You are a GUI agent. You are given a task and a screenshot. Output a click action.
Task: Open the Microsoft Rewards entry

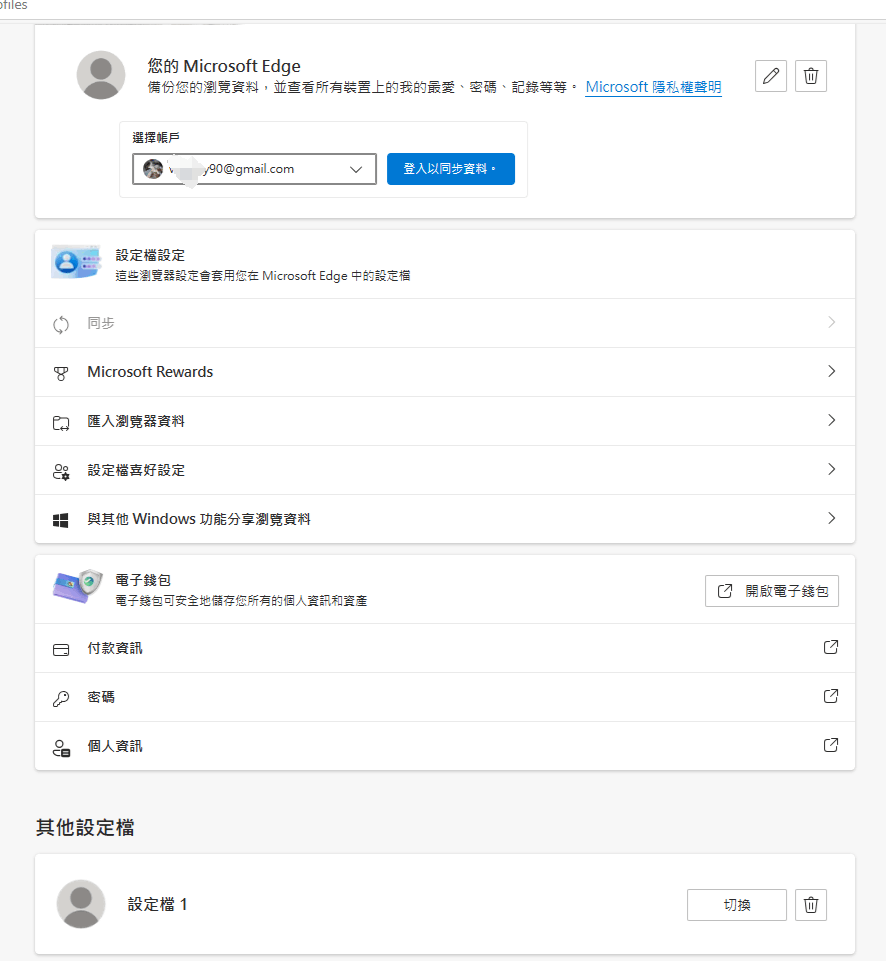coord(445,372)
